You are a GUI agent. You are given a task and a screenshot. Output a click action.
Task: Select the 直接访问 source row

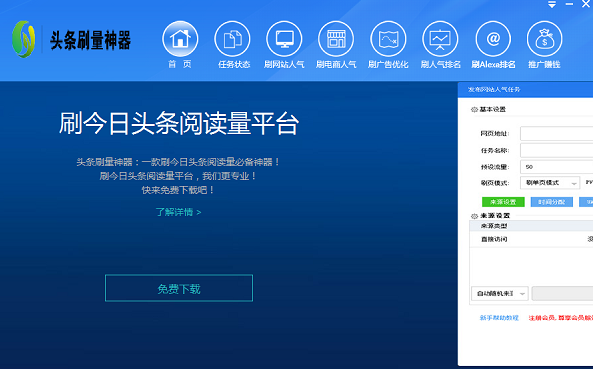(531, 239)
